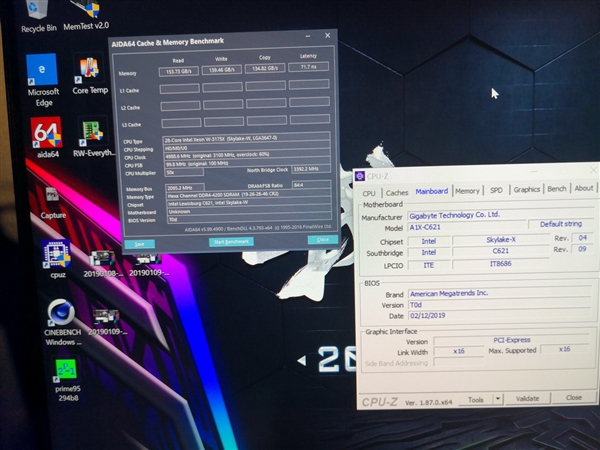
Task: Open SPD tab in CPU-Z
Action: [496, 190]
